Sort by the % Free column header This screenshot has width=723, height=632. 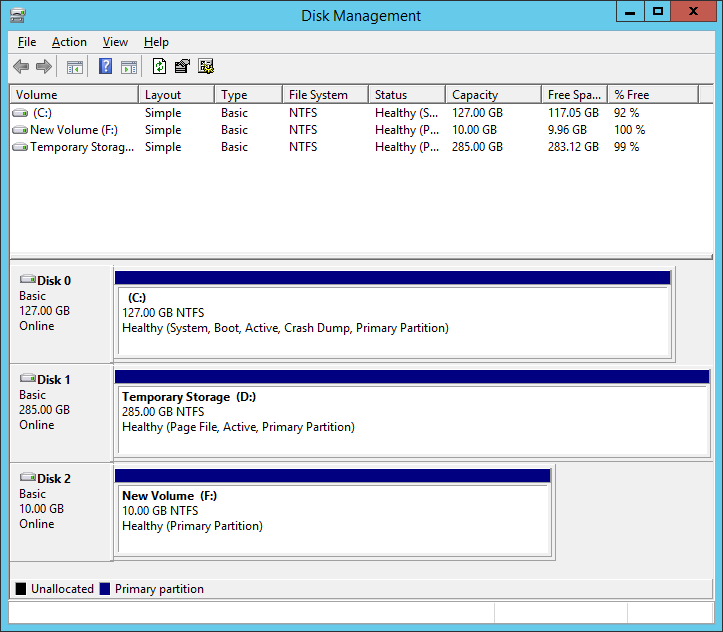click(x=653, y=95)
